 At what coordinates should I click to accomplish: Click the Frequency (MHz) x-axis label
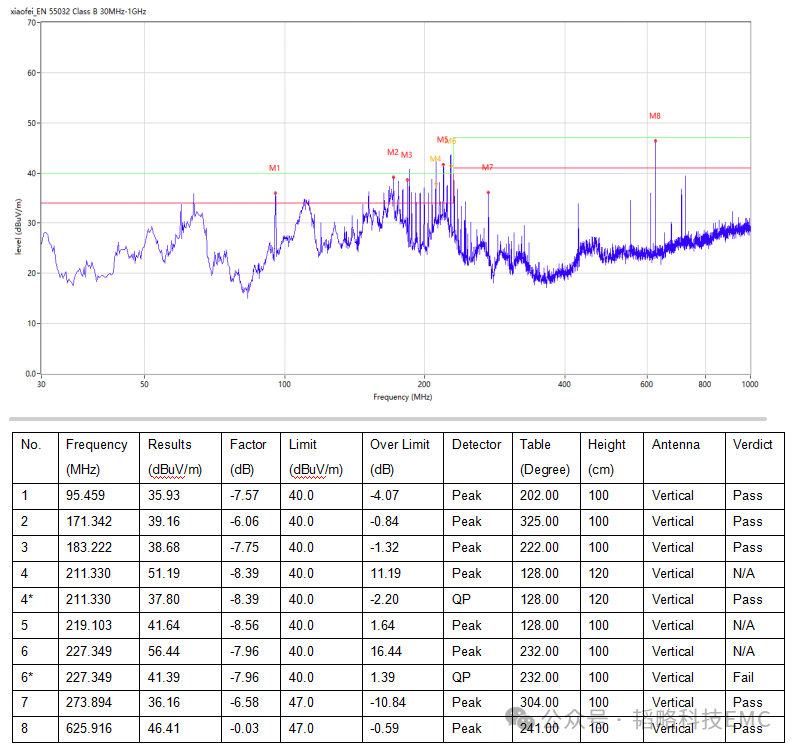point(402,397)
